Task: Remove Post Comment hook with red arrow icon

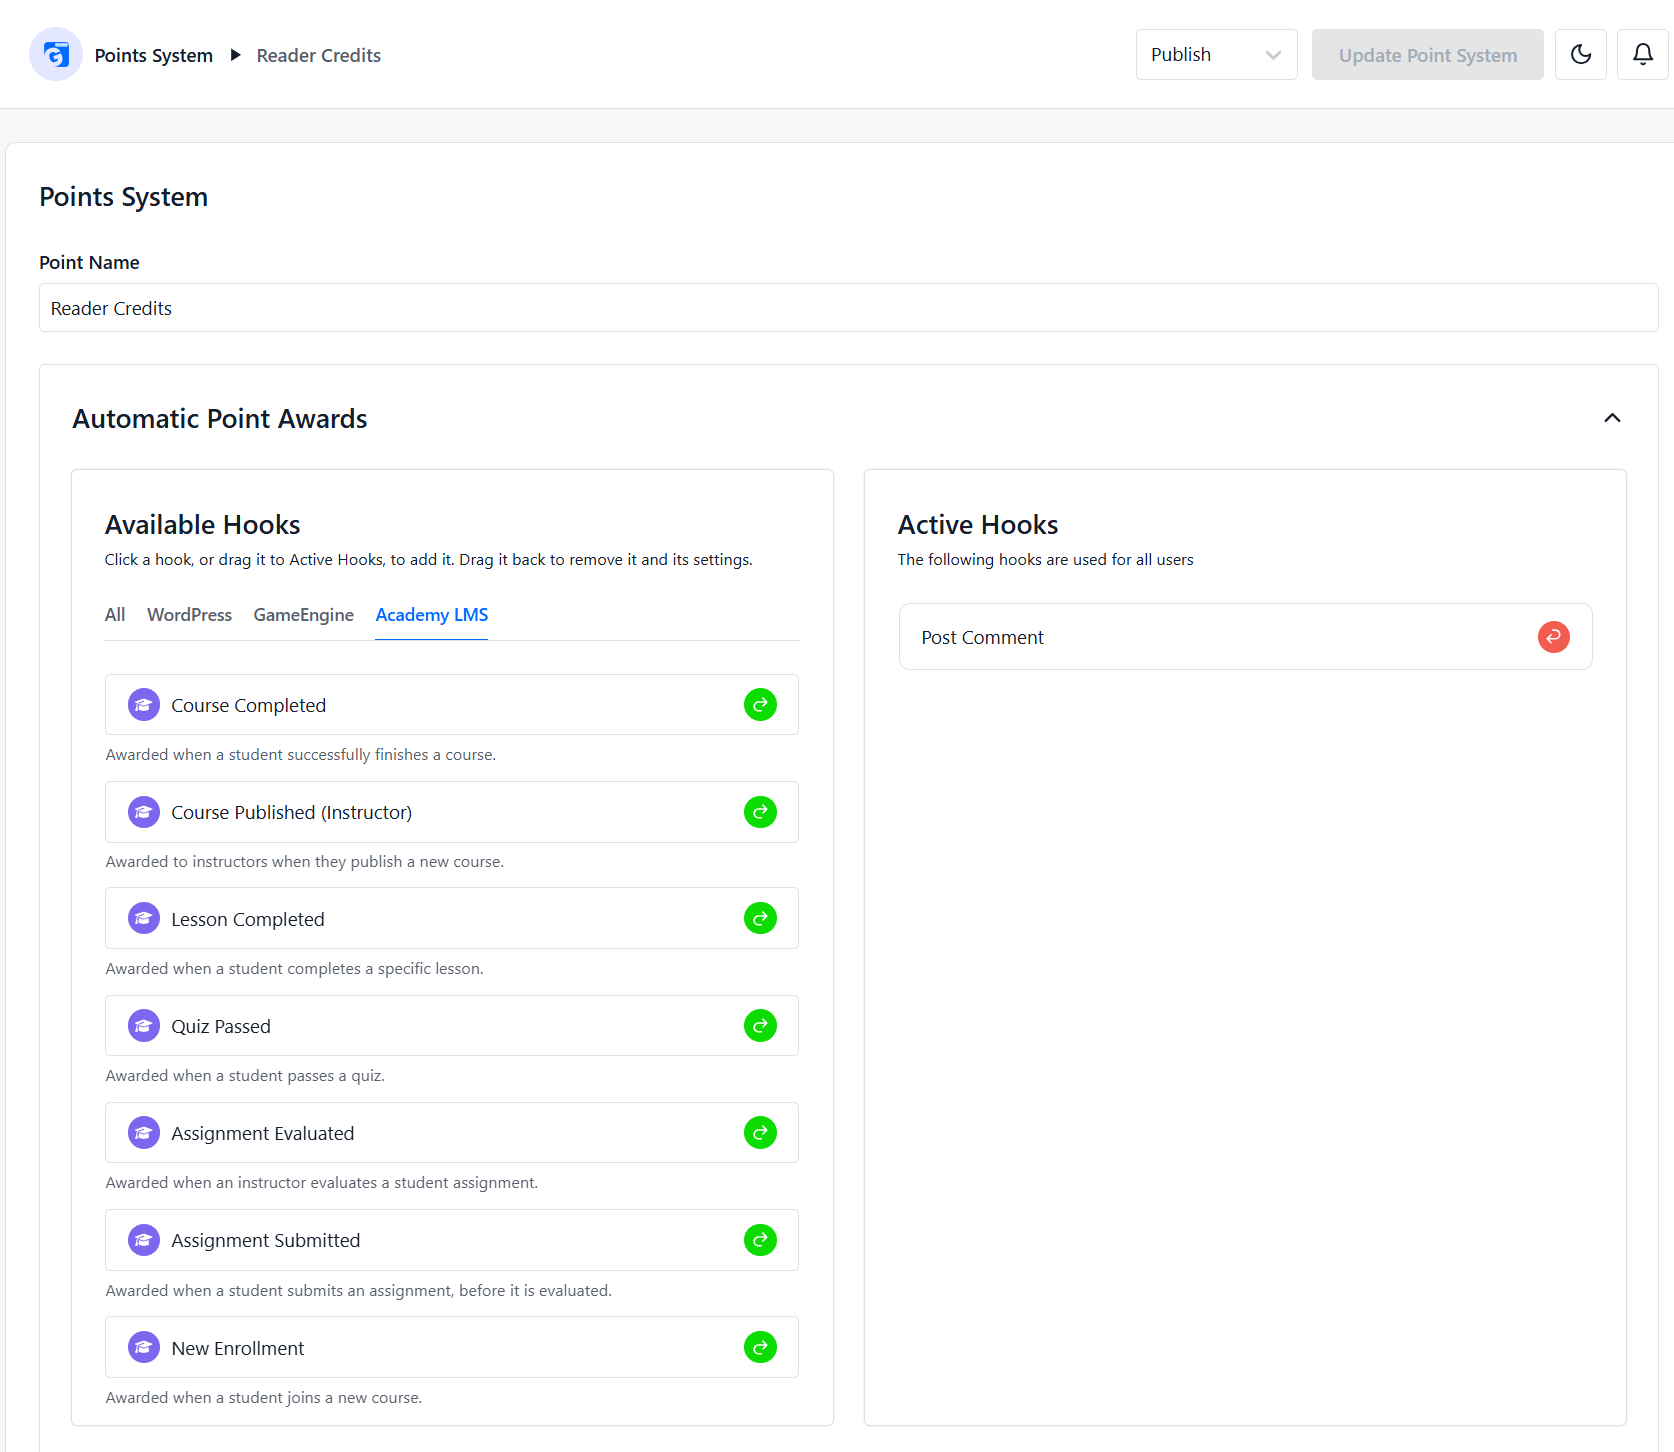Action: point(1553,637)
